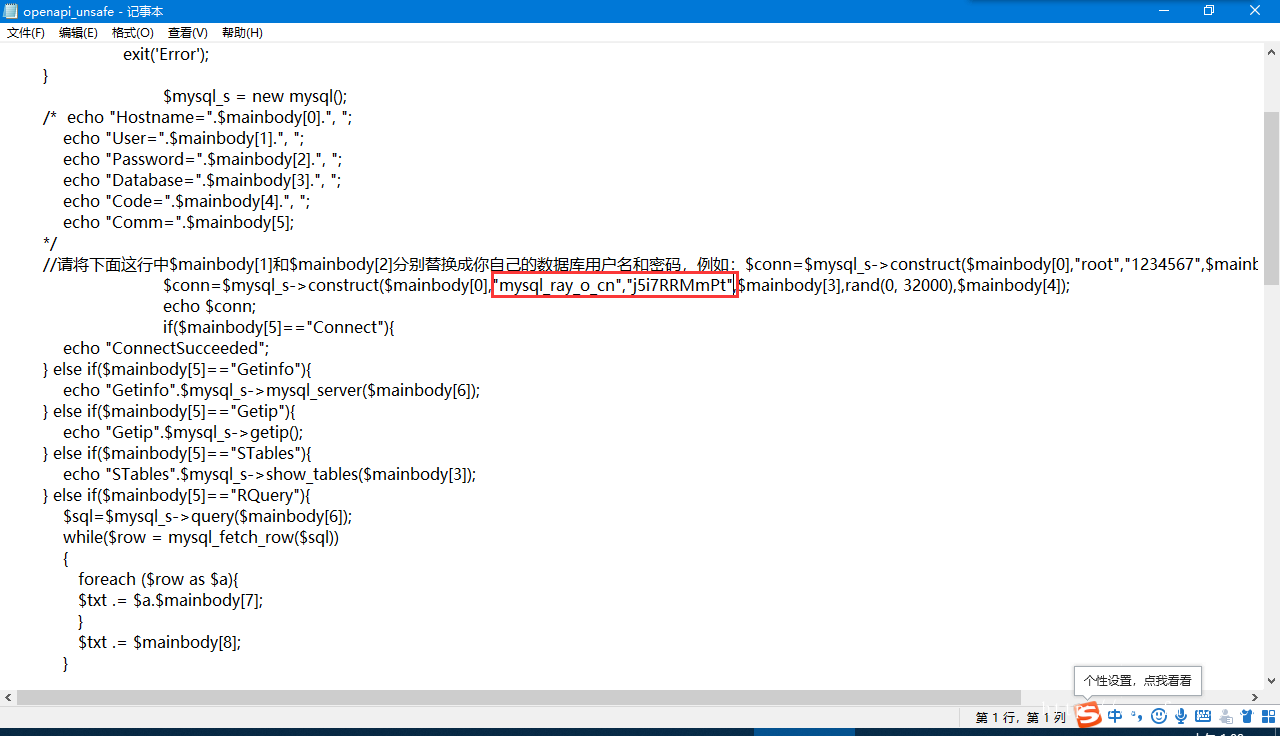
Task: Click the horizontal scrollbar left arrow
Action: click(9, 697)
